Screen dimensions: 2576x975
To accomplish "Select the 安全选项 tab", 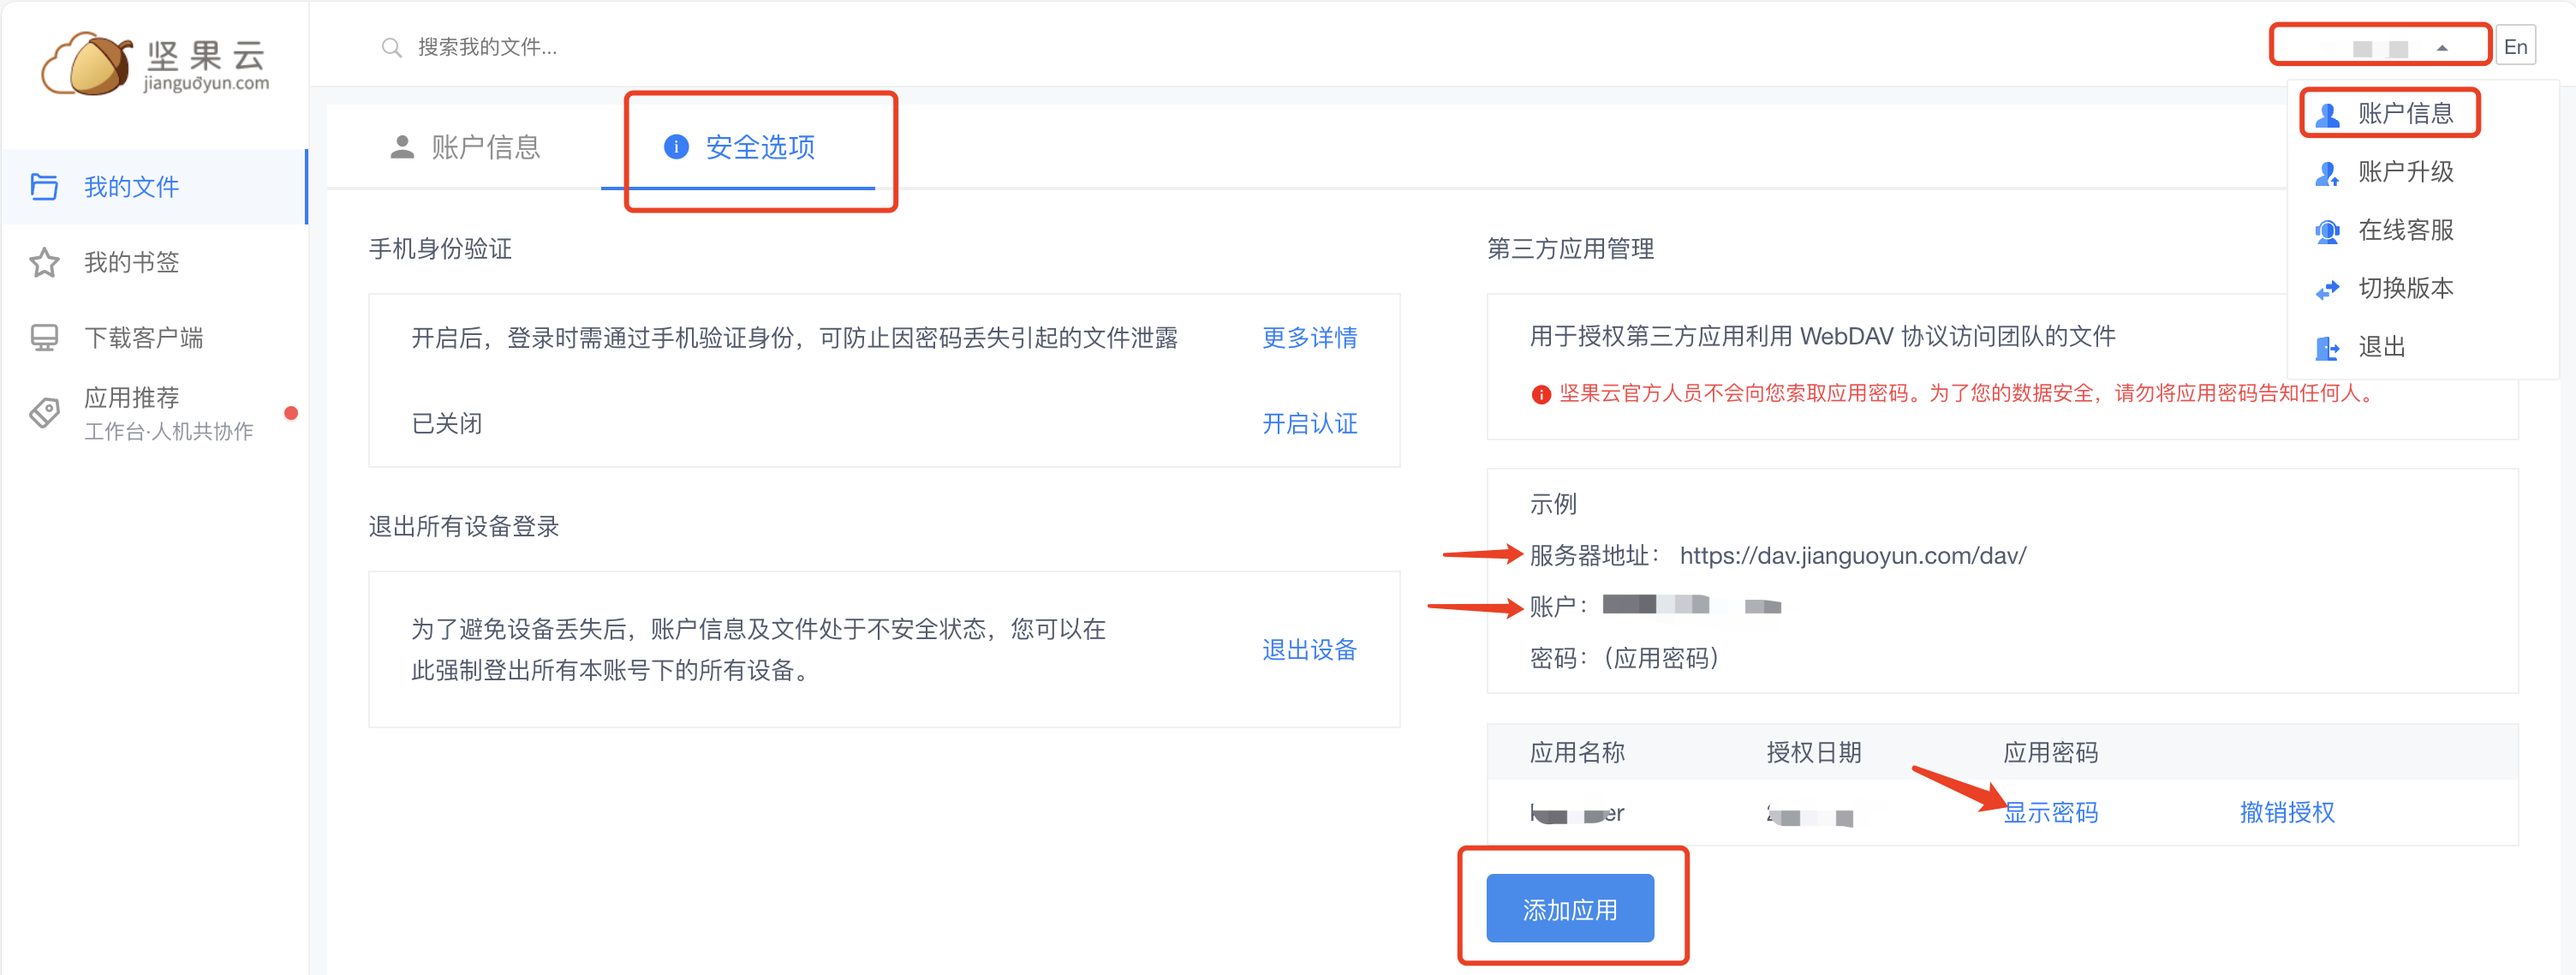I will pos(740,148).
